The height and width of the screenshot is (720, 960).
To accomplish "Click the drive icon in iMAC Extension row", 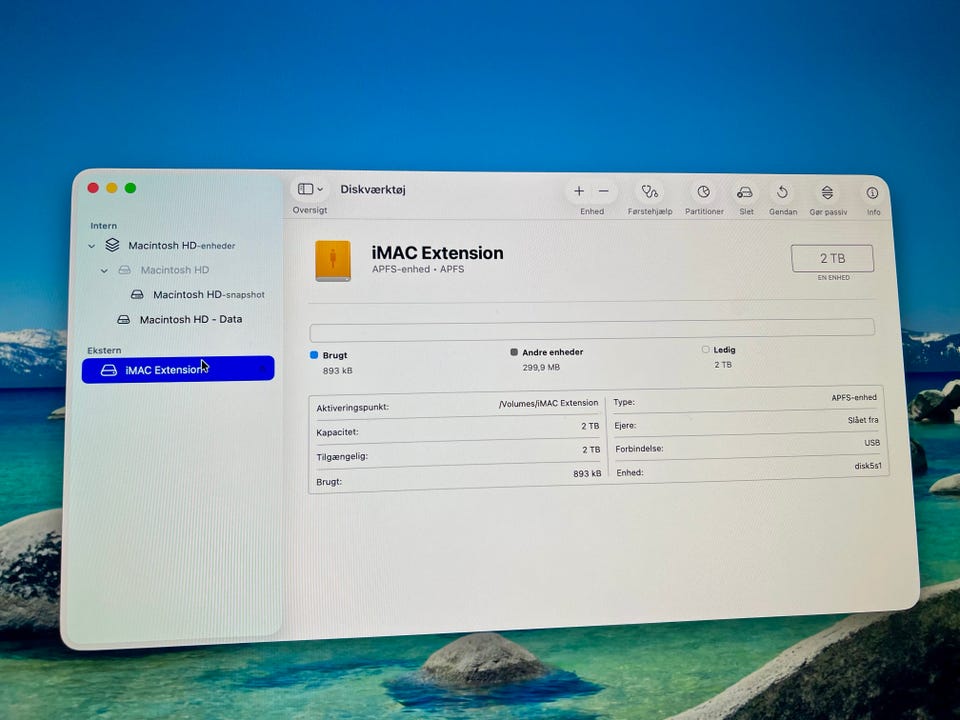I will 109,370.
